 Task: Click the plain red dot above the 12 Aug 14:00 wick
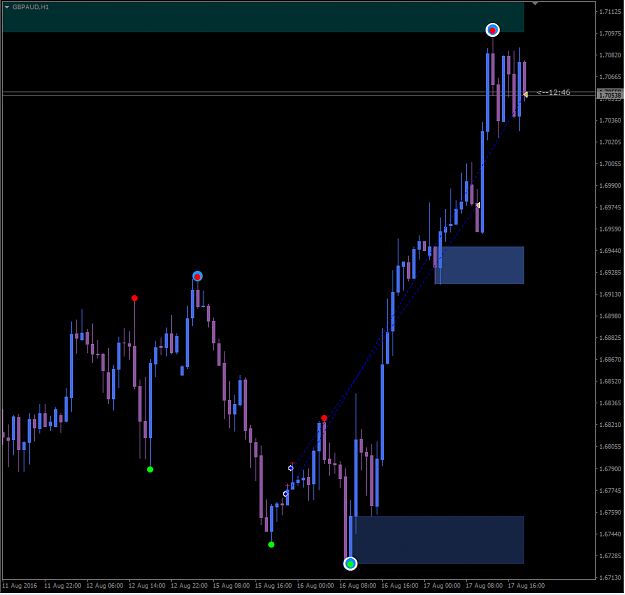[135, 298]
